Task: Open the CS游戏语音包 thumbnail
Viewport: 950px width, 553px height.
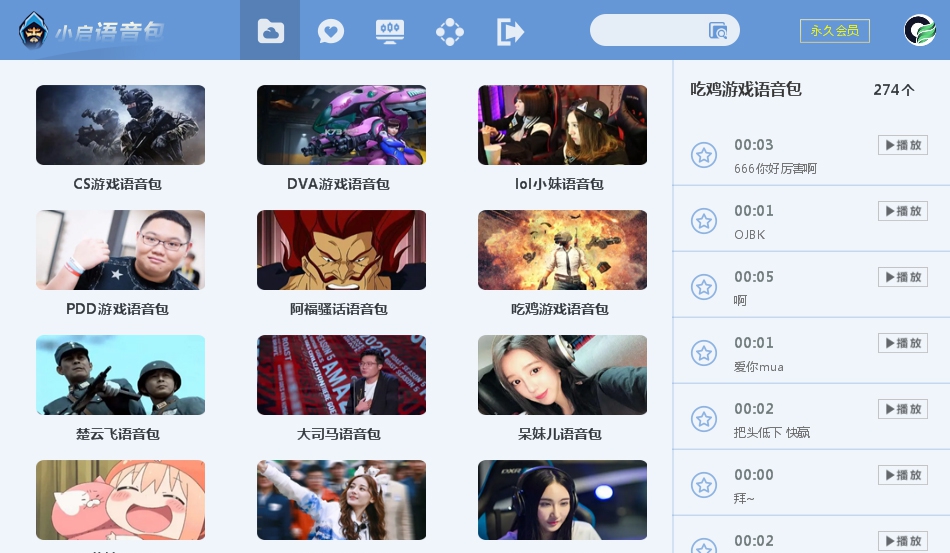Action: 121,125
